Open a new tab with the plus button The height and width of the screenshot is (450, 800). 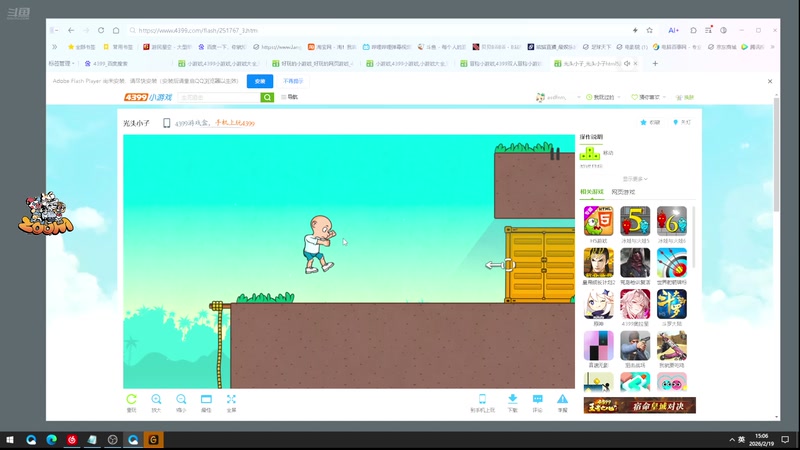655,64
